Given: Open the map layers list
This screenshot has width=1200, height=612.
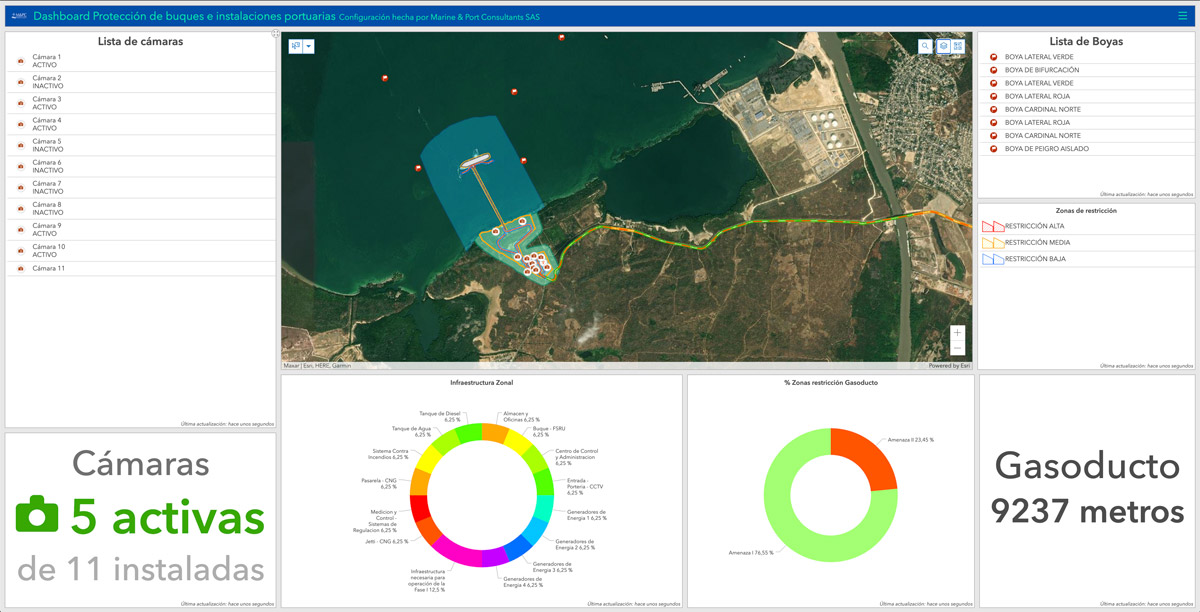Looking at the screenshot, I should click(x=943, y=46).
